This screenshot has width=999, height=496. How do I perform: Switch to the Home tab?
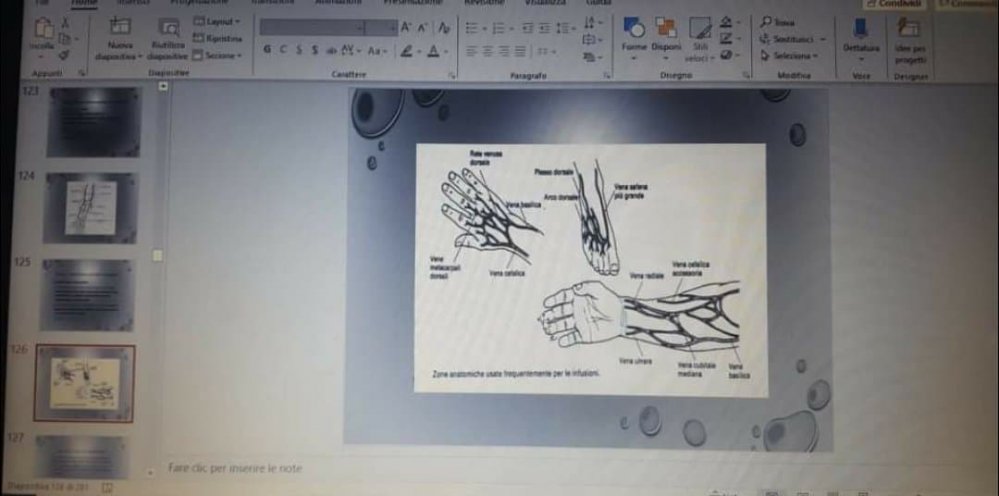pos(84,4)
